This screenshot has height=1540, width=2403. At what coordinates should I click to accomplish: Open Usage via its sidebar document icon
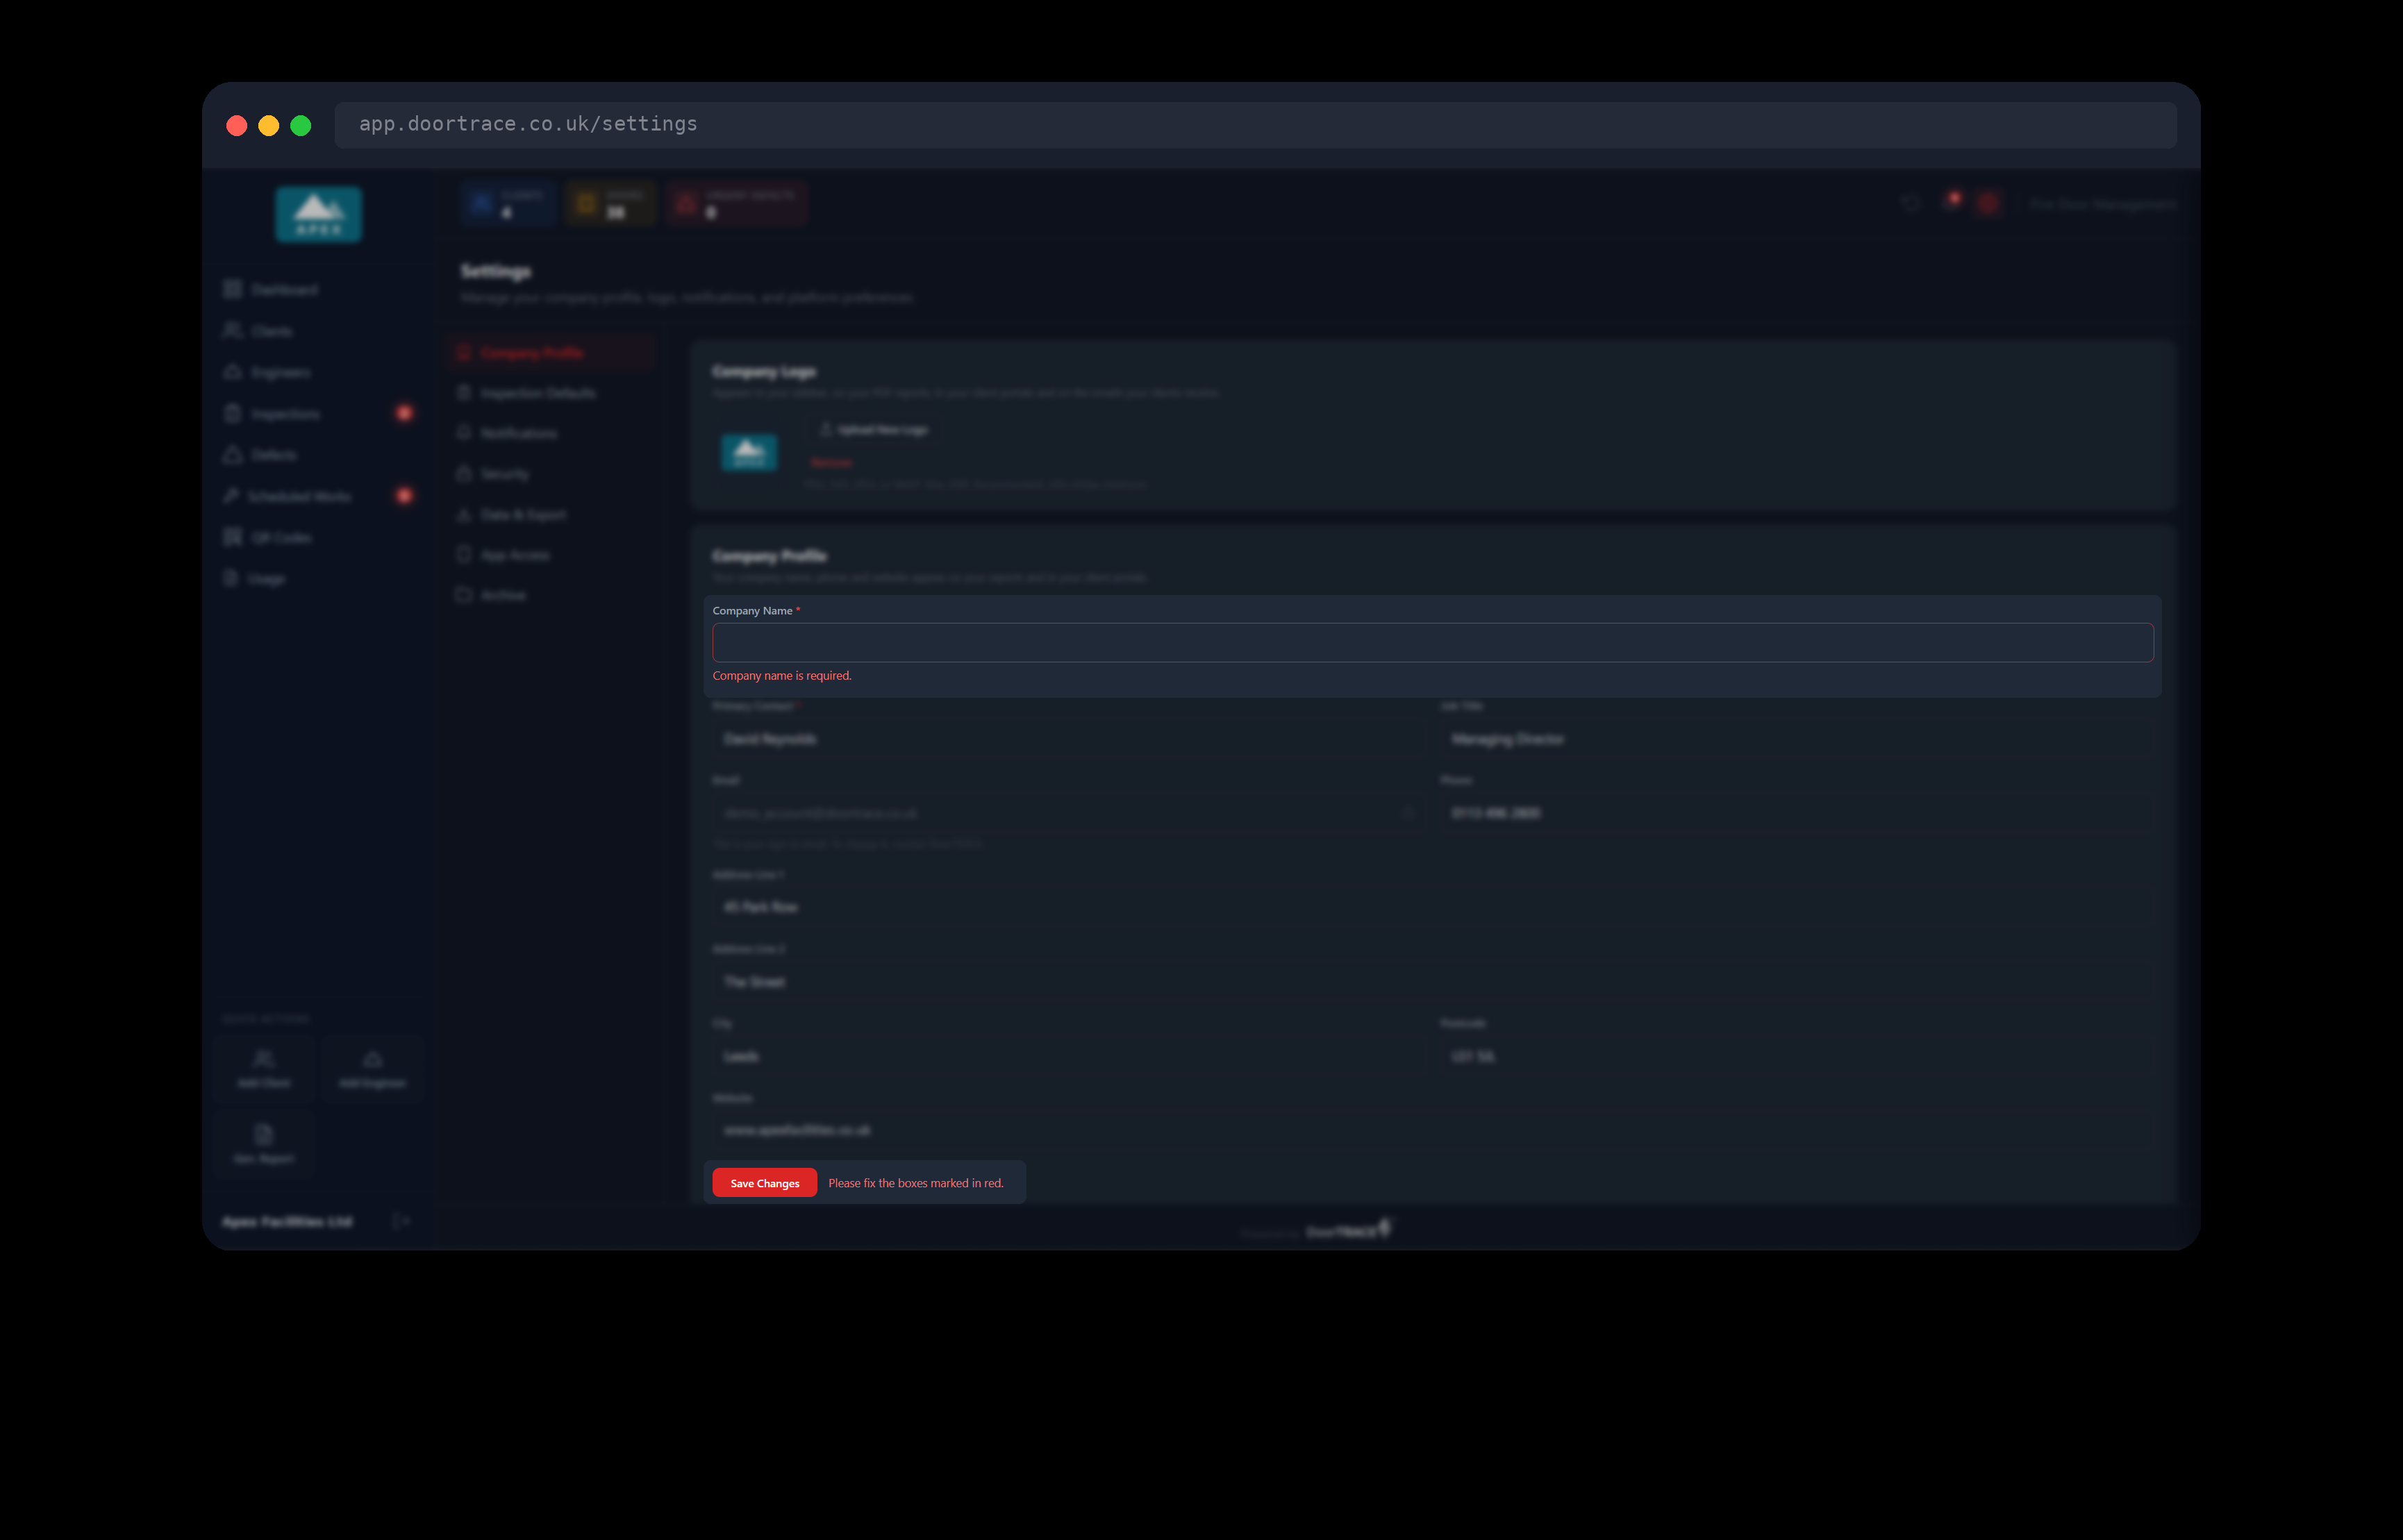click(231, 578)
